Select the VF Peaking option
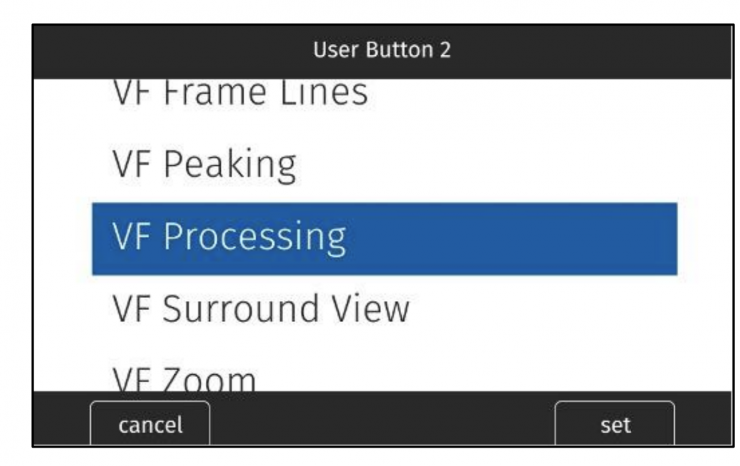 coord(205,165)
